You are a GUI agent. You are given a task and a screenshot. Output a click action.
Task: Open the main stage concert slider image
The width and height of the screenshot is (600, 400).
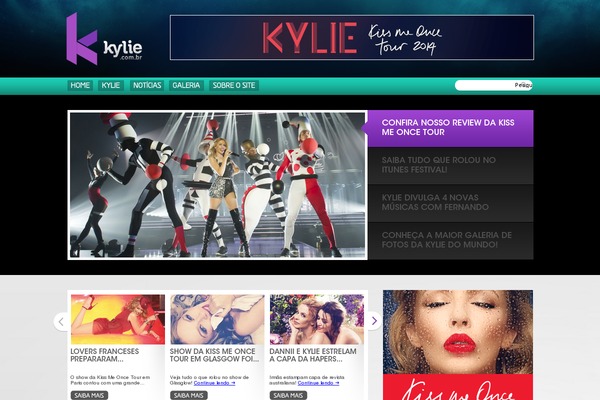point(217,185)
